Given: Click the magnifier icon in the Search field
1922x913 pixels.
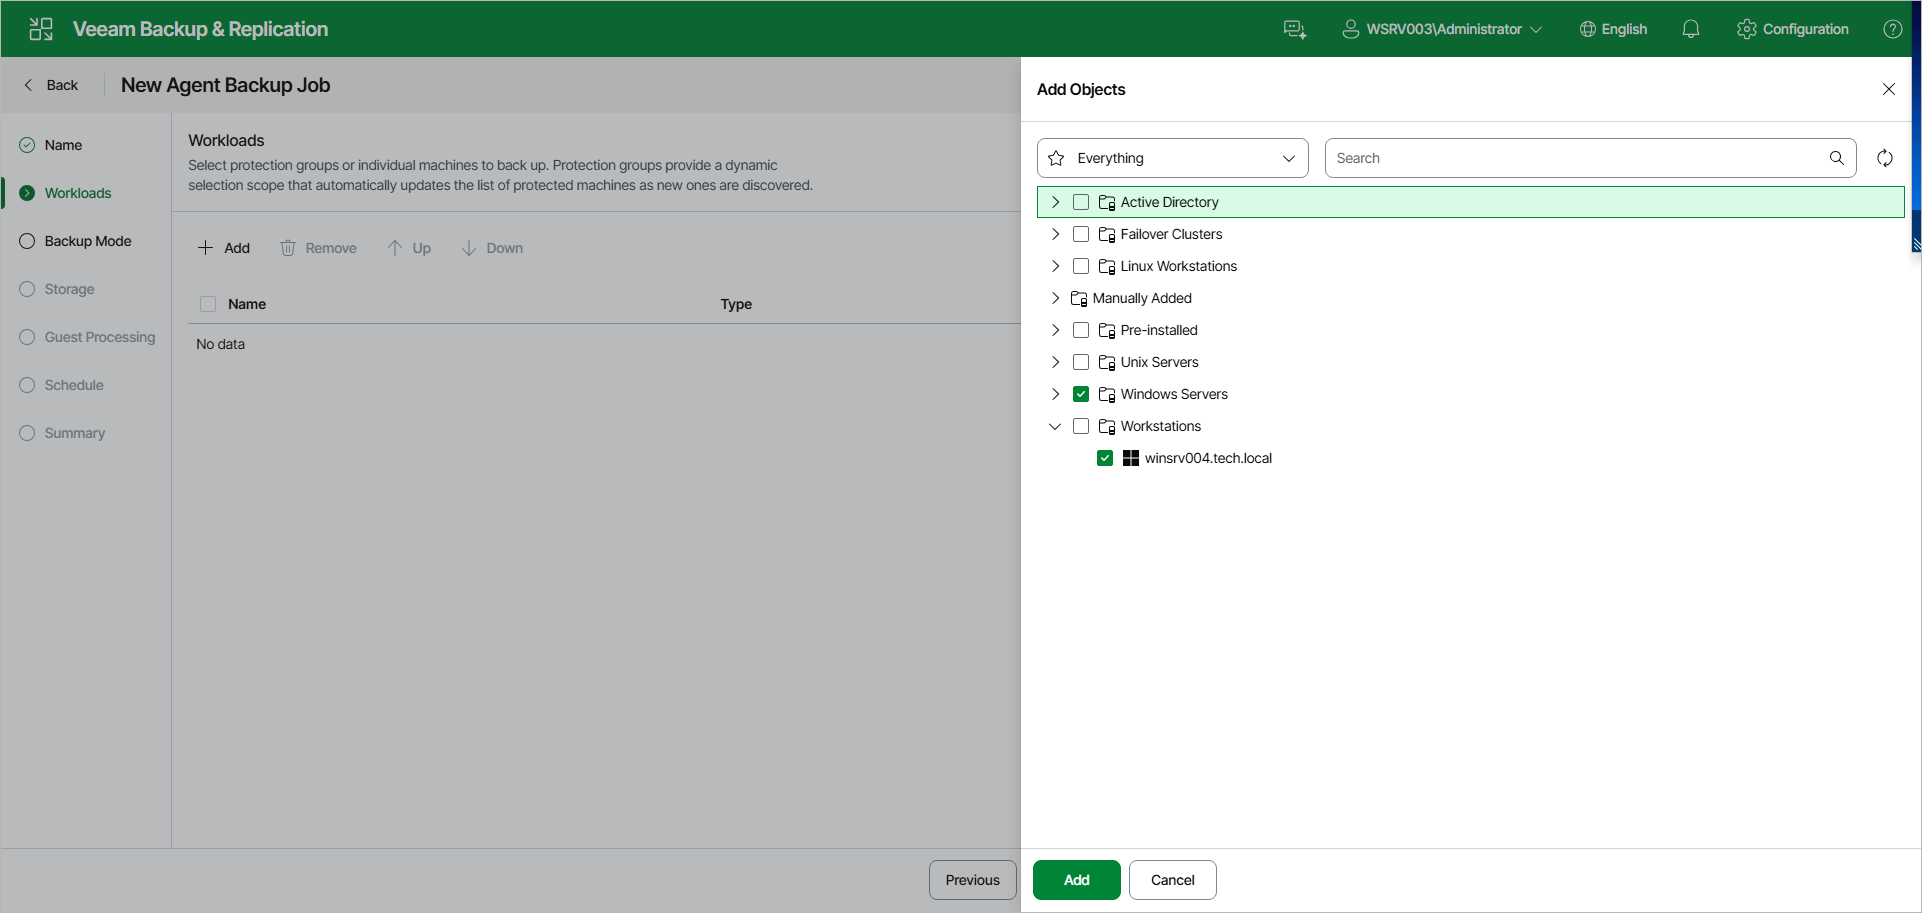Looking at the screenshot, I should coord(1837,158).
